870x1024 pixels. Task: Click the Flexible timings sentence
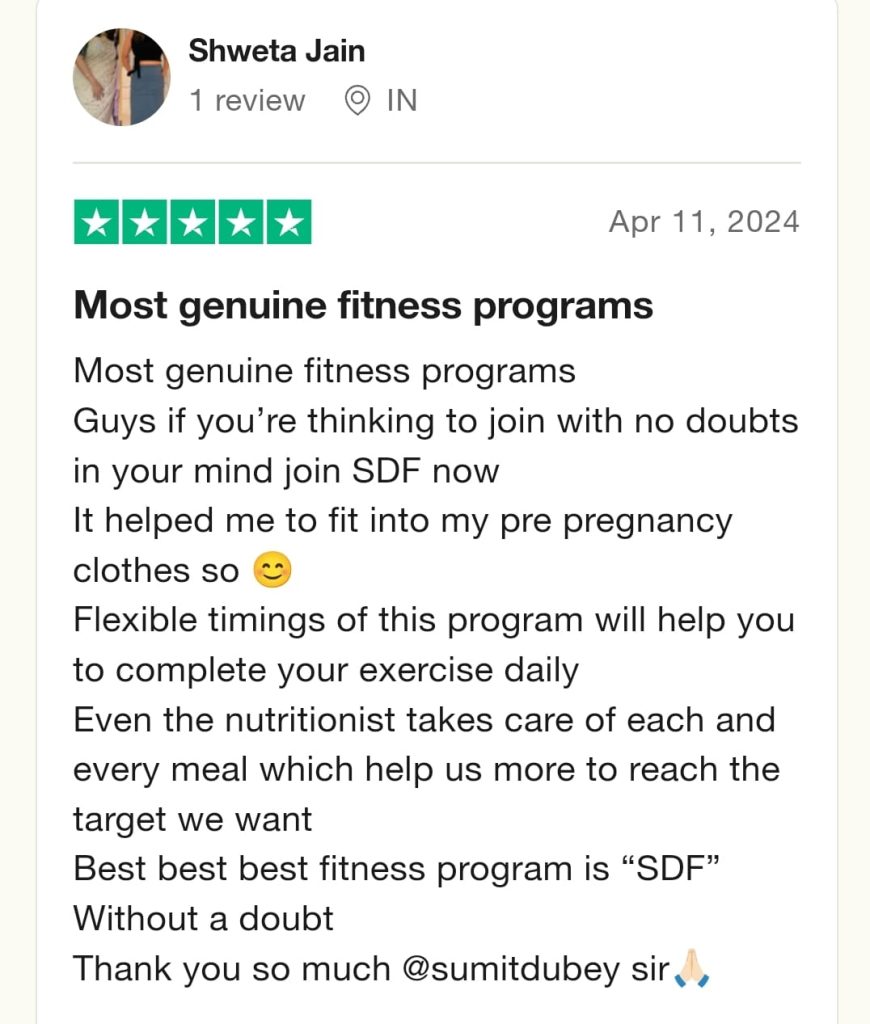click(434, 645)
